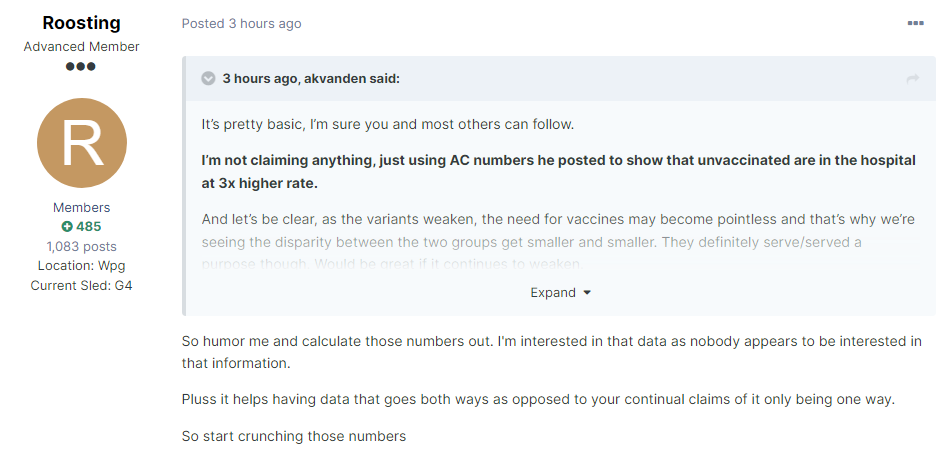Image resolution: width=948 pixels, height=466 pixels.
Task: Go to quoted post via arrow icon
Action: point(913,79)
